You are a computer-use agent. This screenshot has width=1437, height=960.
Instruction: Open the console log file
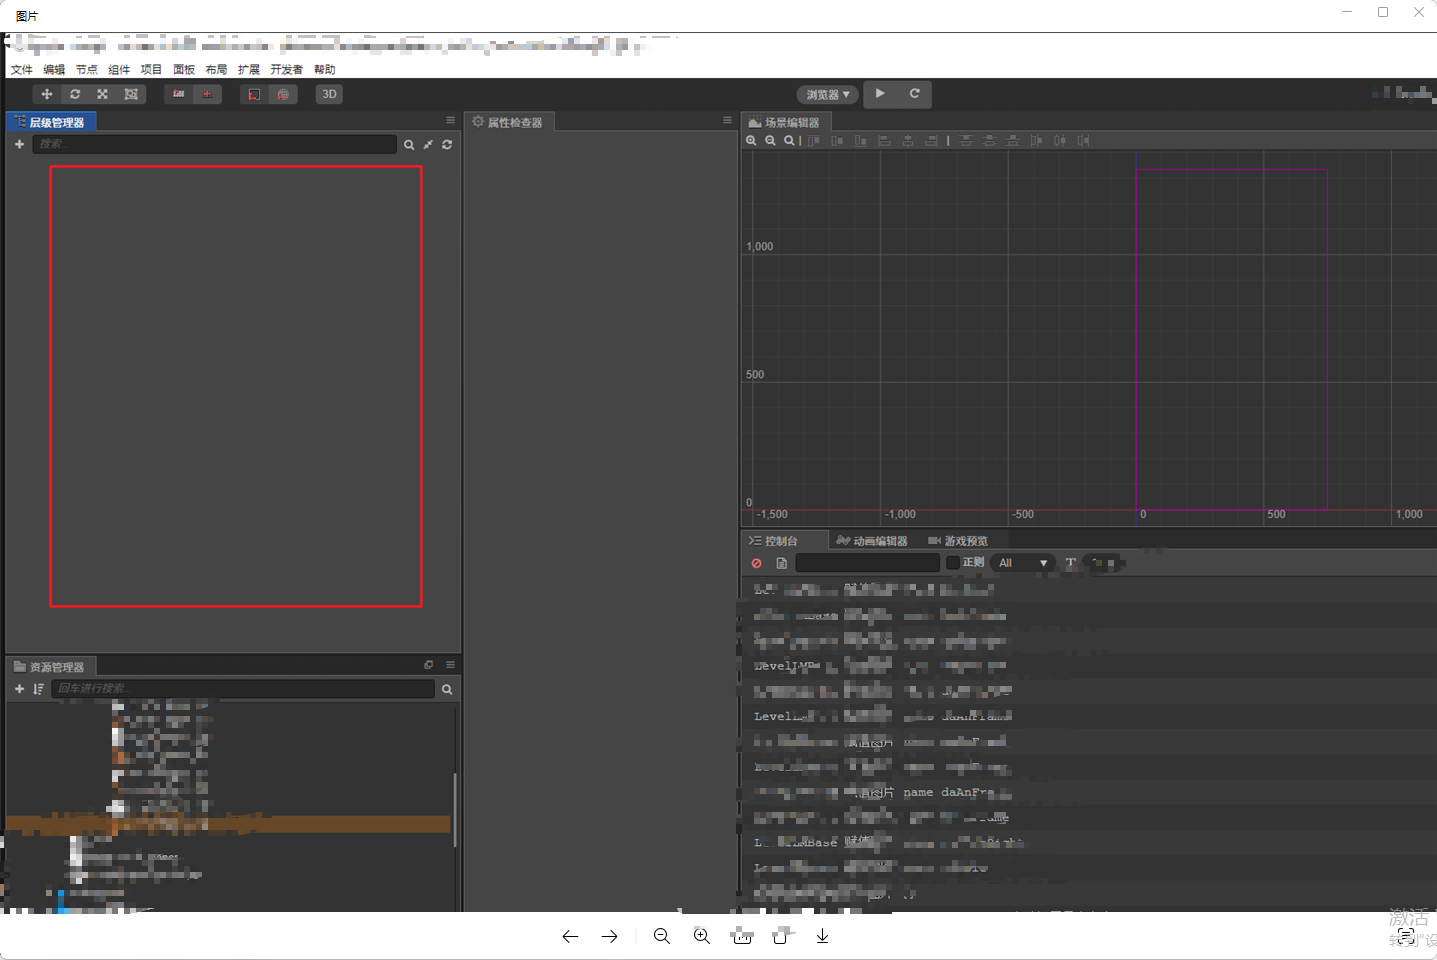(x=782, y=563)
